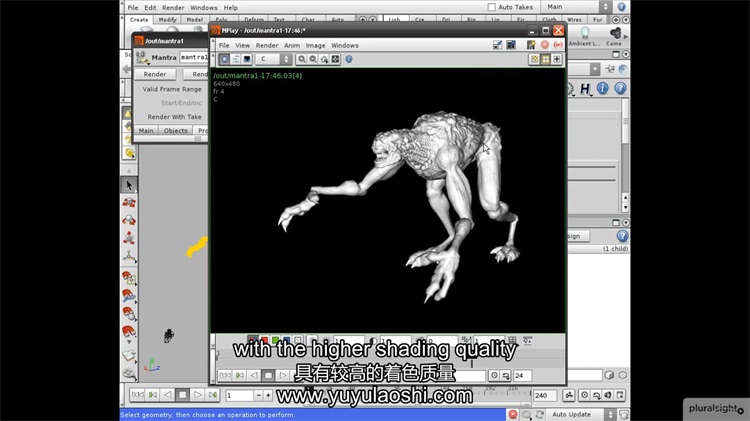
Task: Open Objects tab in mantra1 window
Action: click(176, 131)
